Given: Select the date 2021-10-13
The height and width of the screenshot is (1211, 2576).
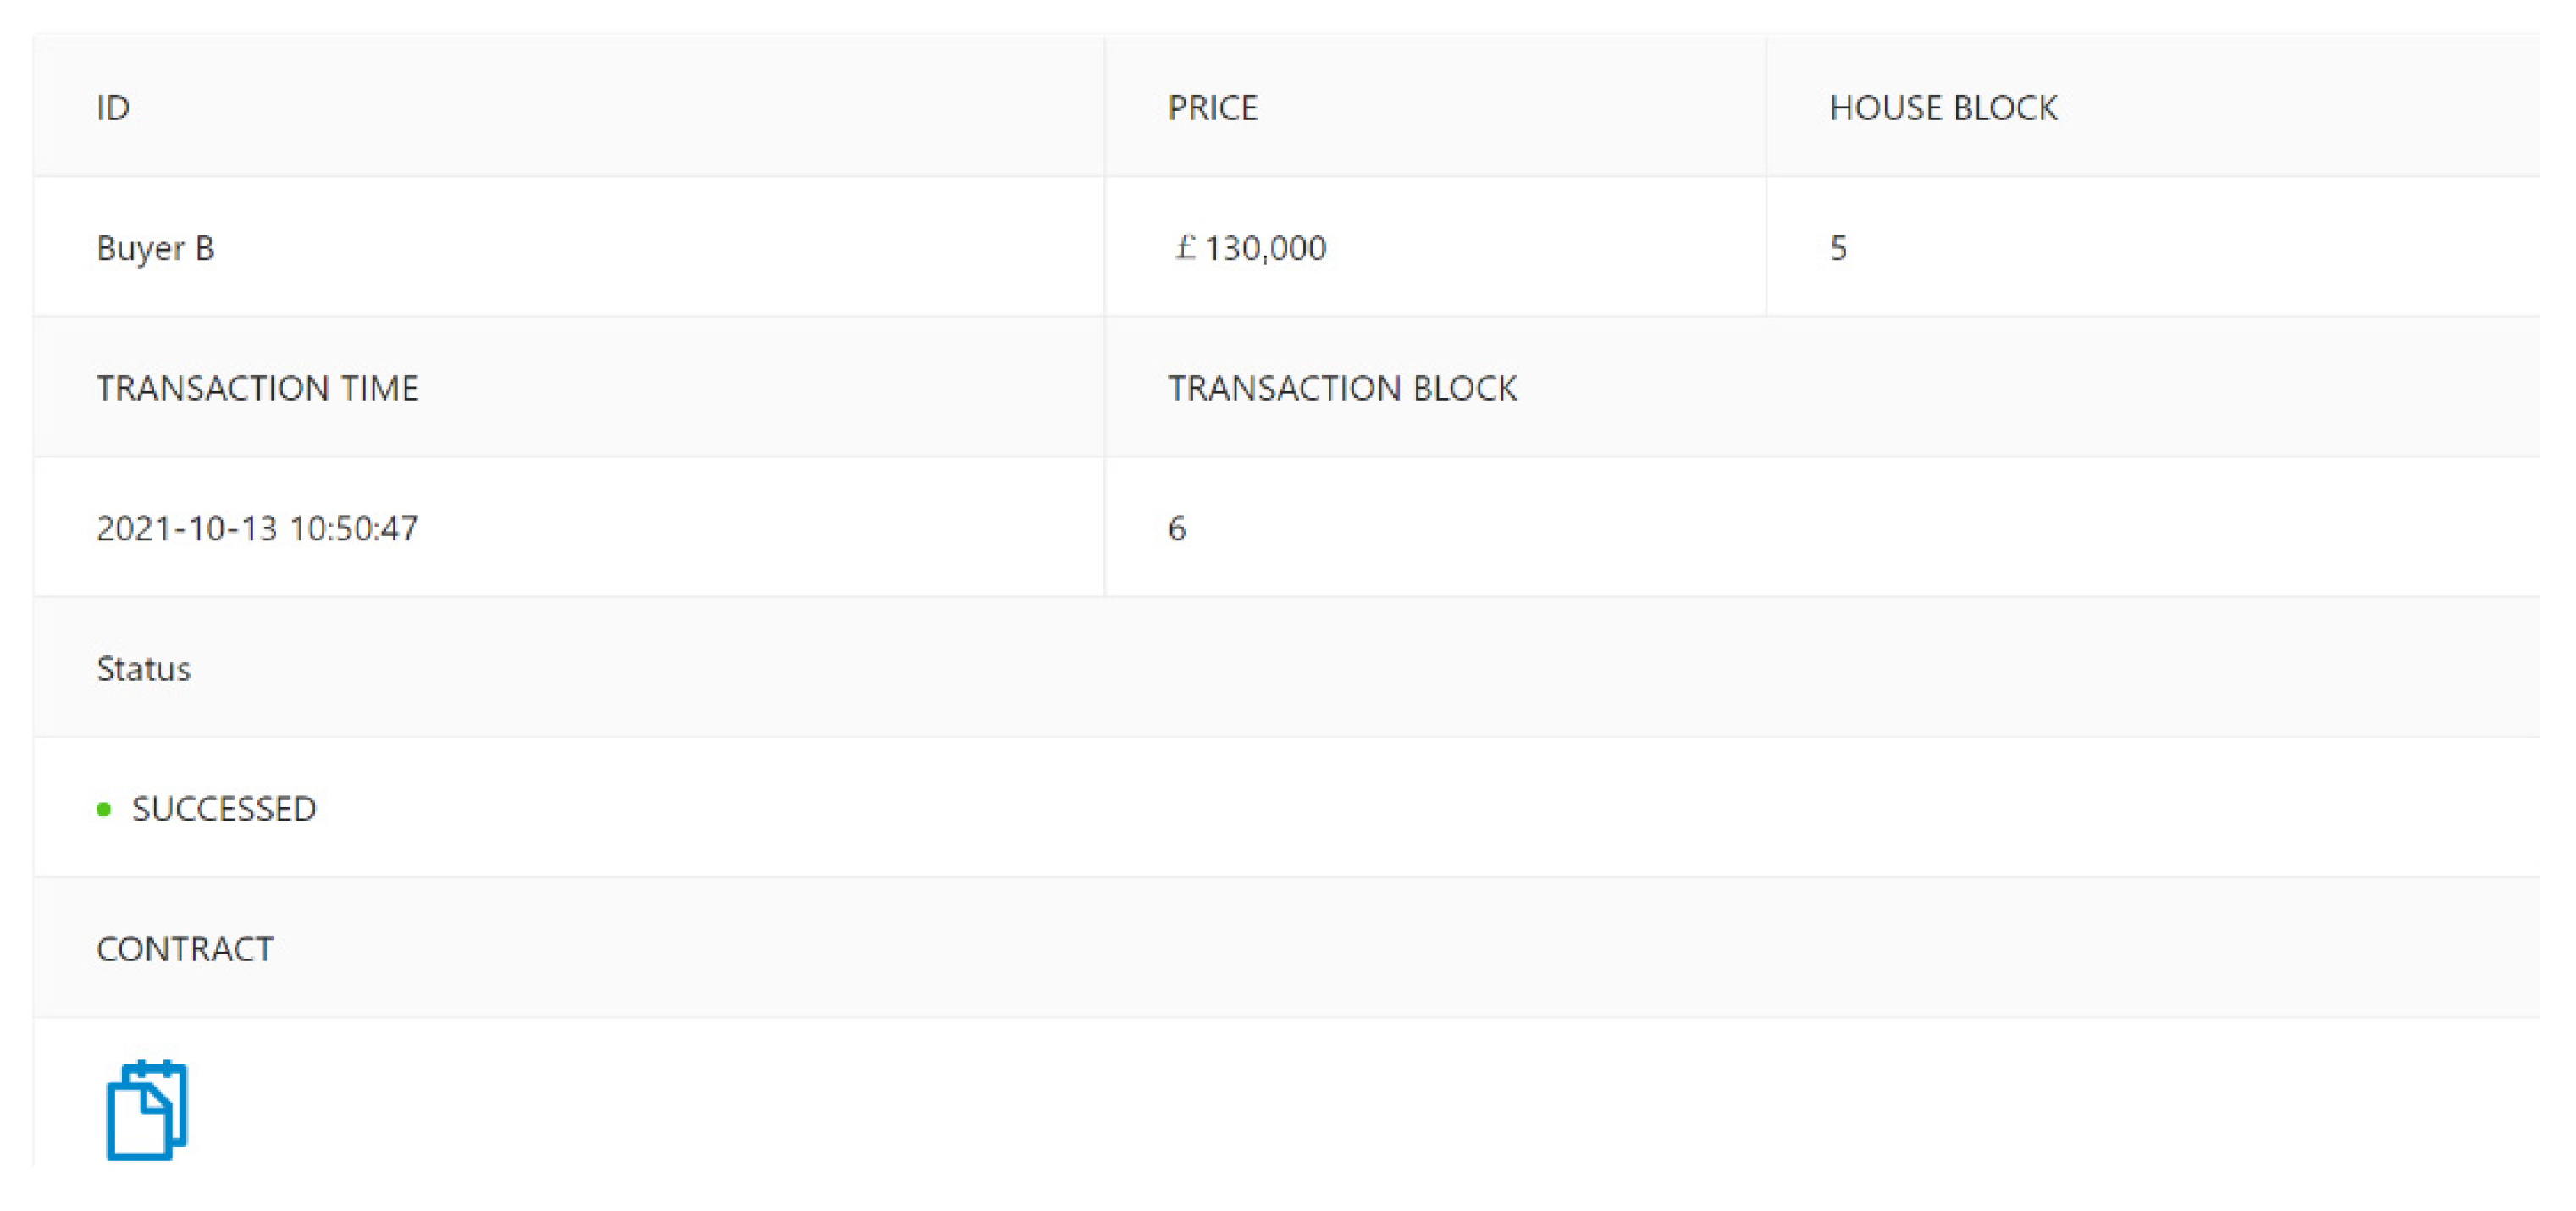Looking at the screenshot, I should [186, 528].
